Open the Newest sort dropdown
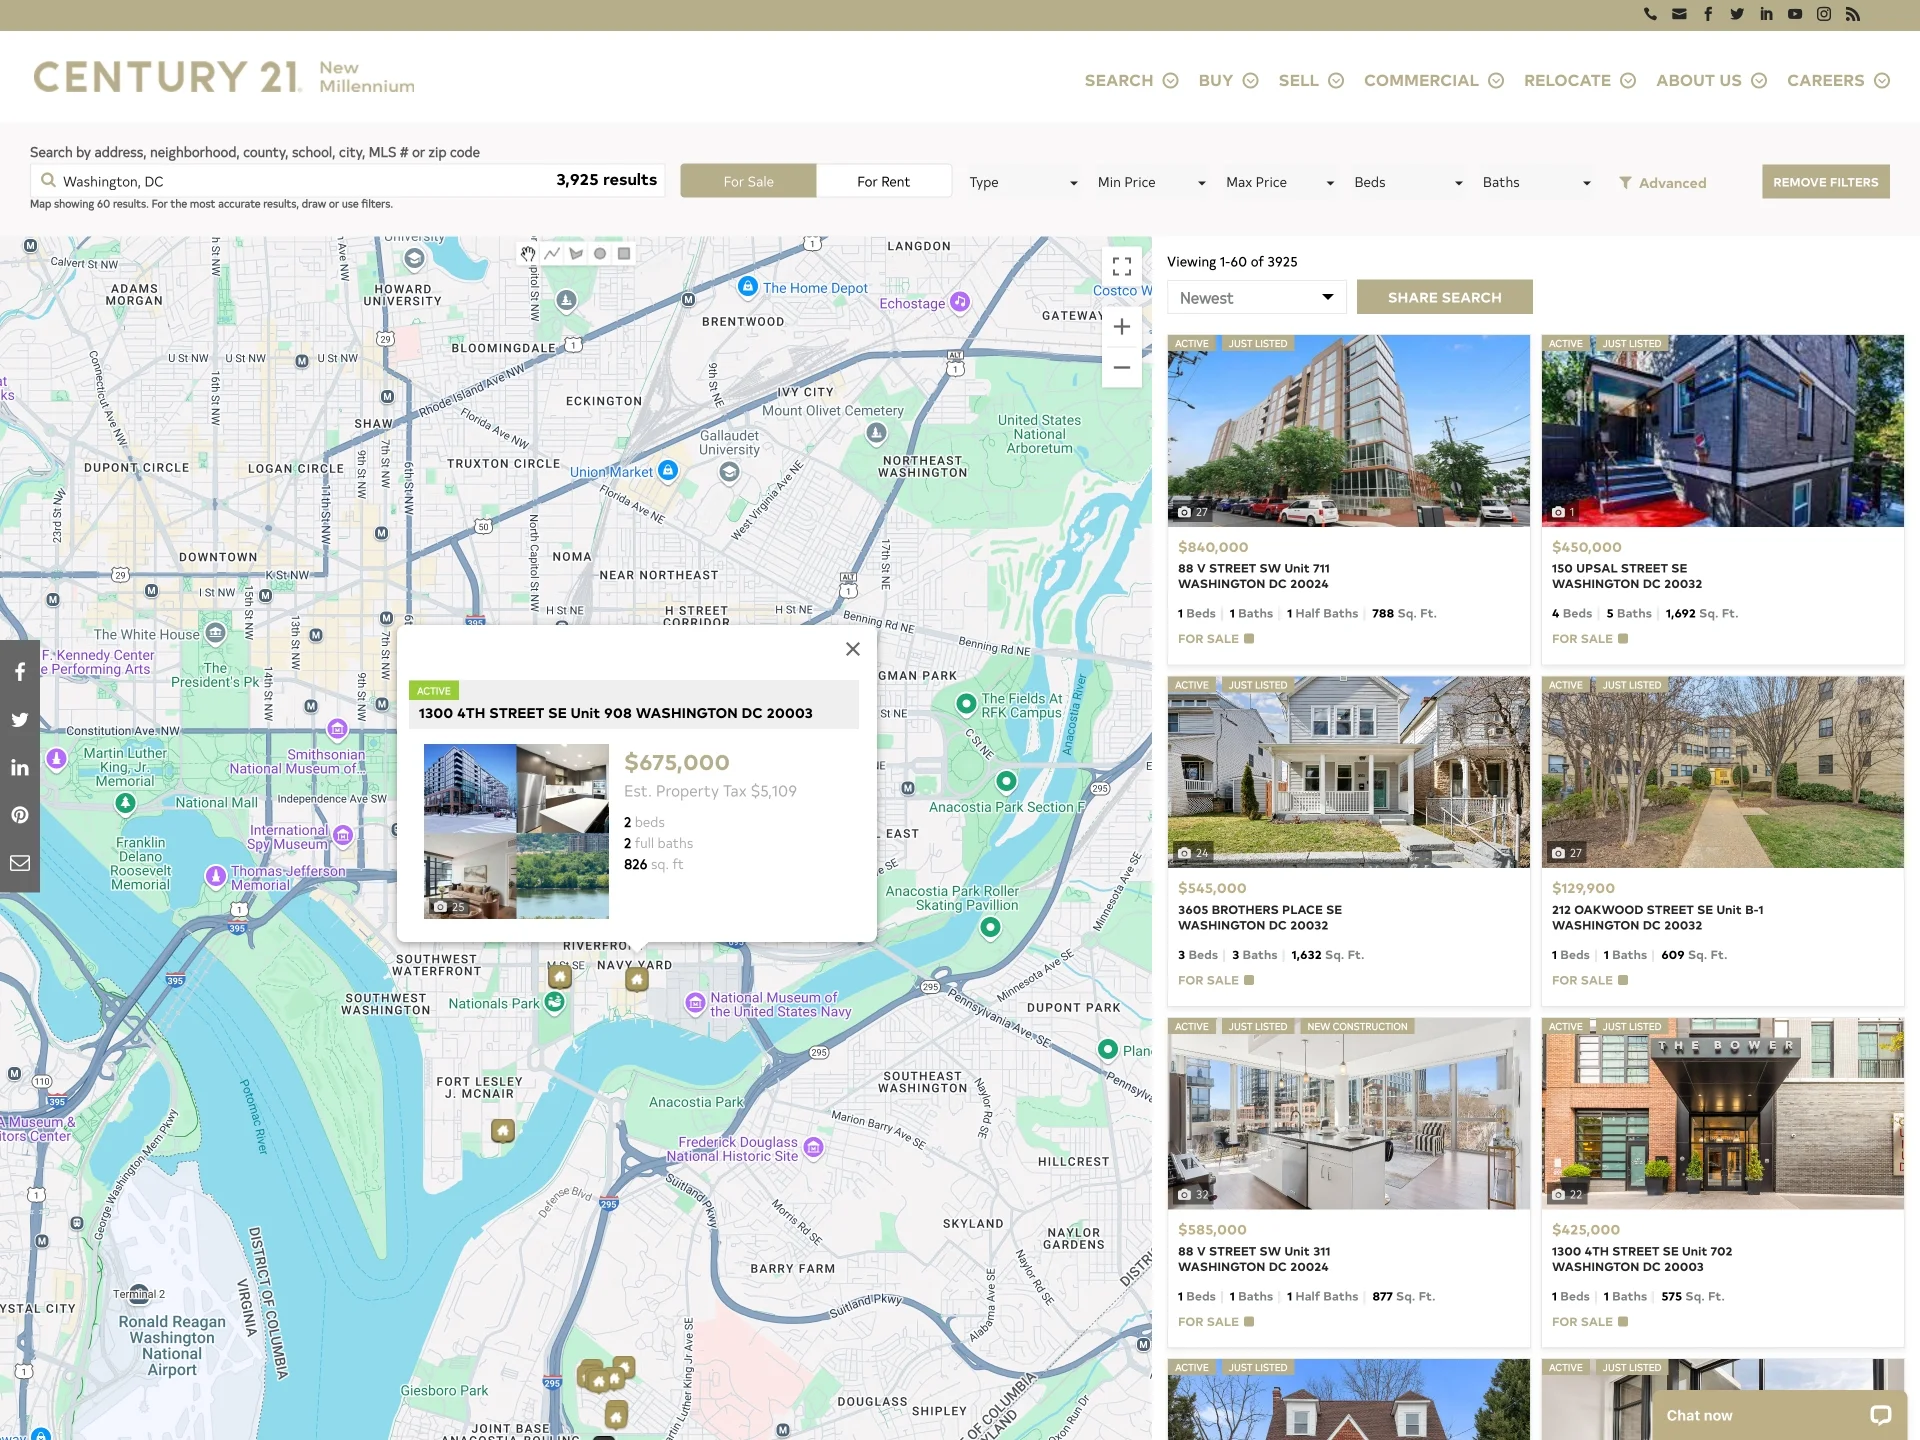 pos(1257,298)
